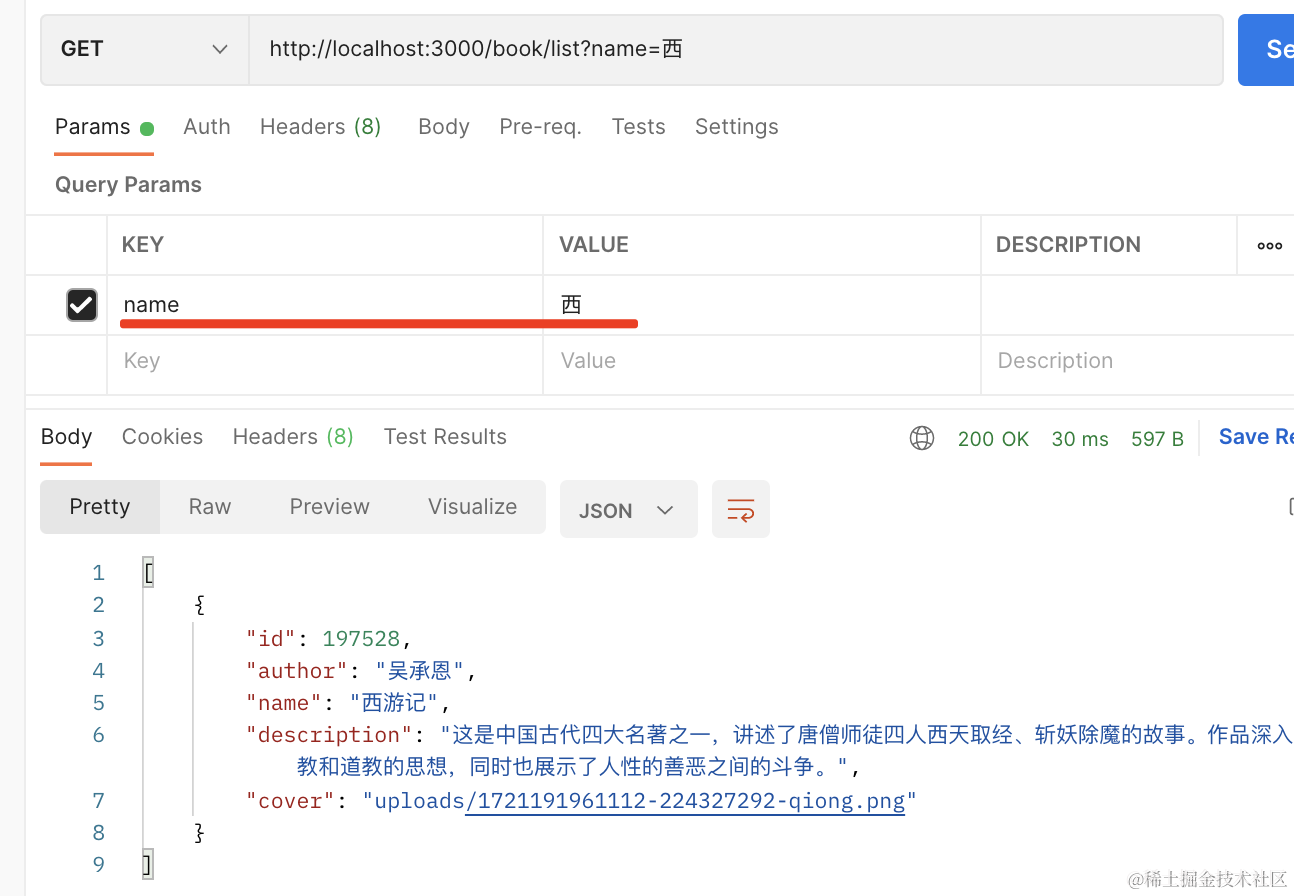Image resolution: width=1294 pixels, height=896 pixels.
Task: Open the three-dots column options
Action: pos(1269,245)
